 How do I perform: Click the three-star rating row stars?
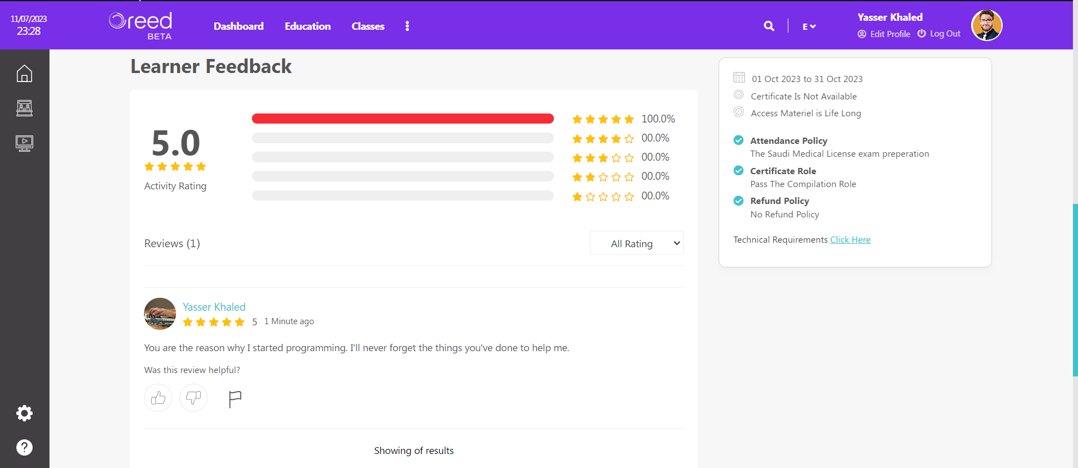(603, 157)
